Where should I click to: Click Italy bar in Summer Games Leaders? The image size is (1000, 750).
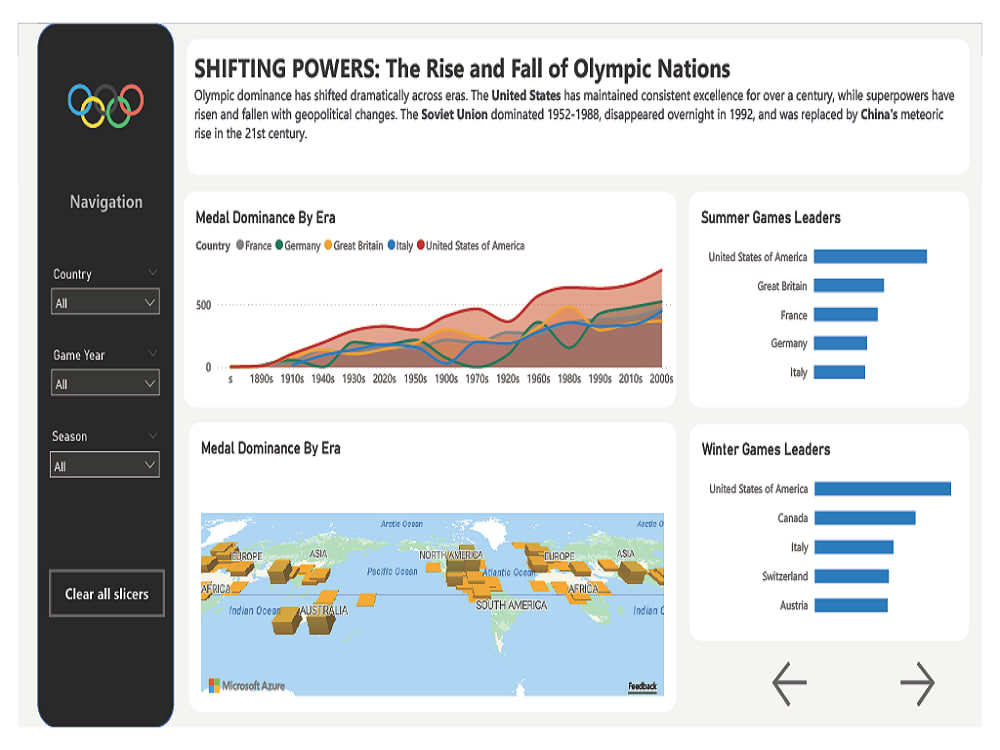tap(839, 372)
